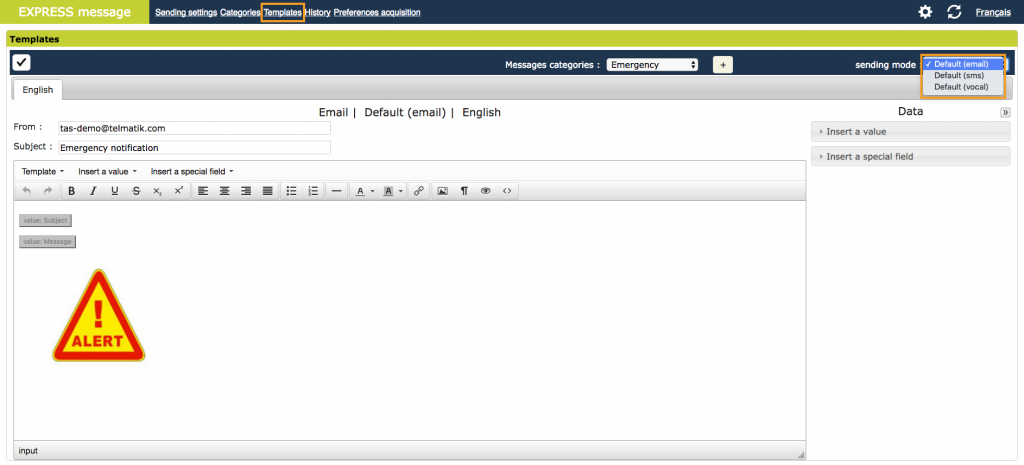
Task: Apply subscript formatting
Action: (157, 191)
